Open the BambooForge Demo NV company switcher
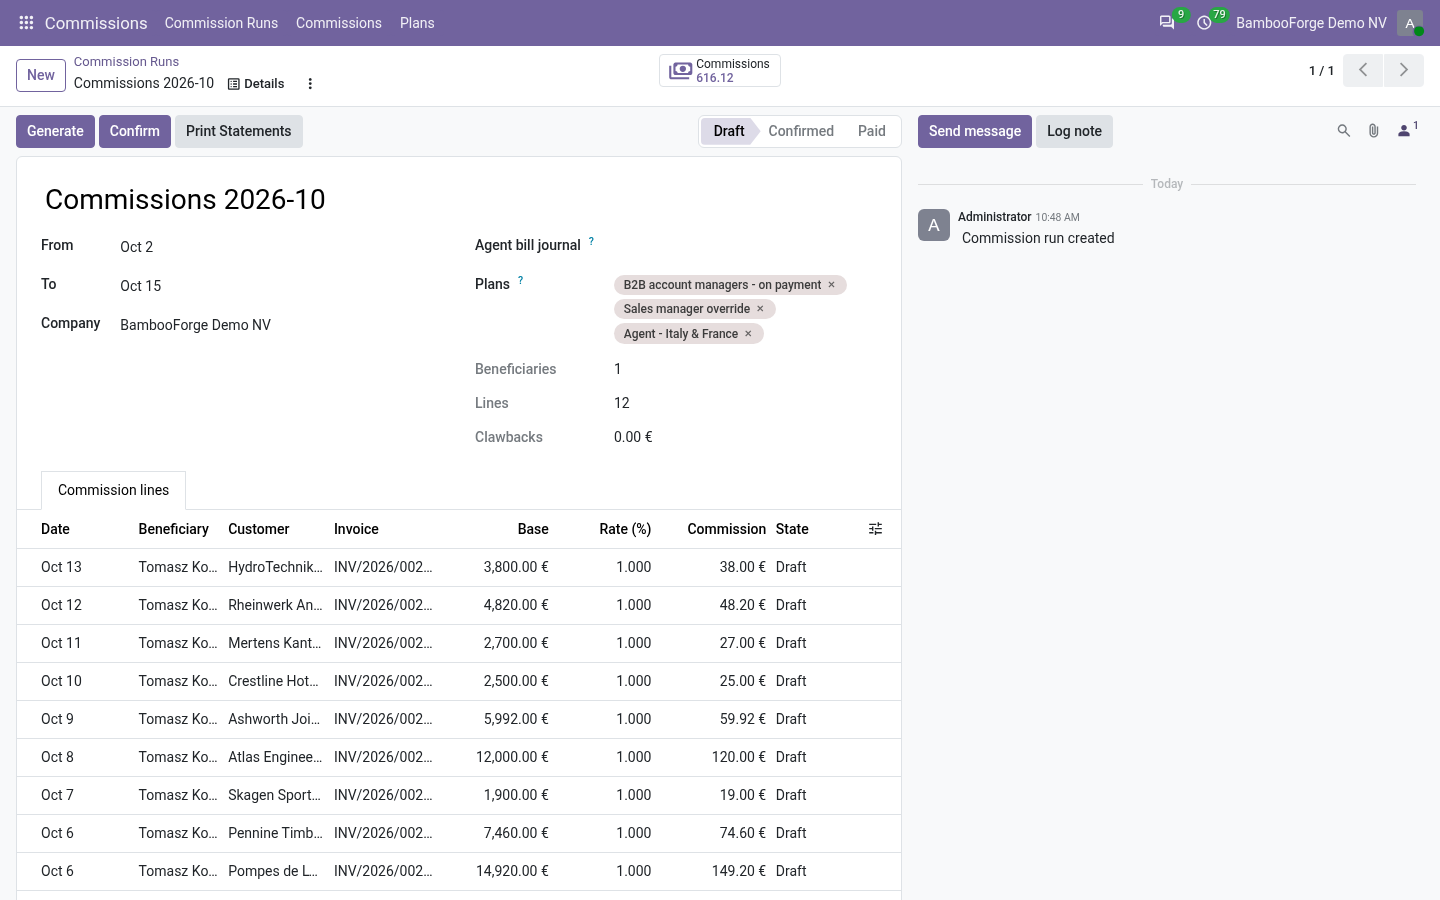 [x=1311, y=23]
